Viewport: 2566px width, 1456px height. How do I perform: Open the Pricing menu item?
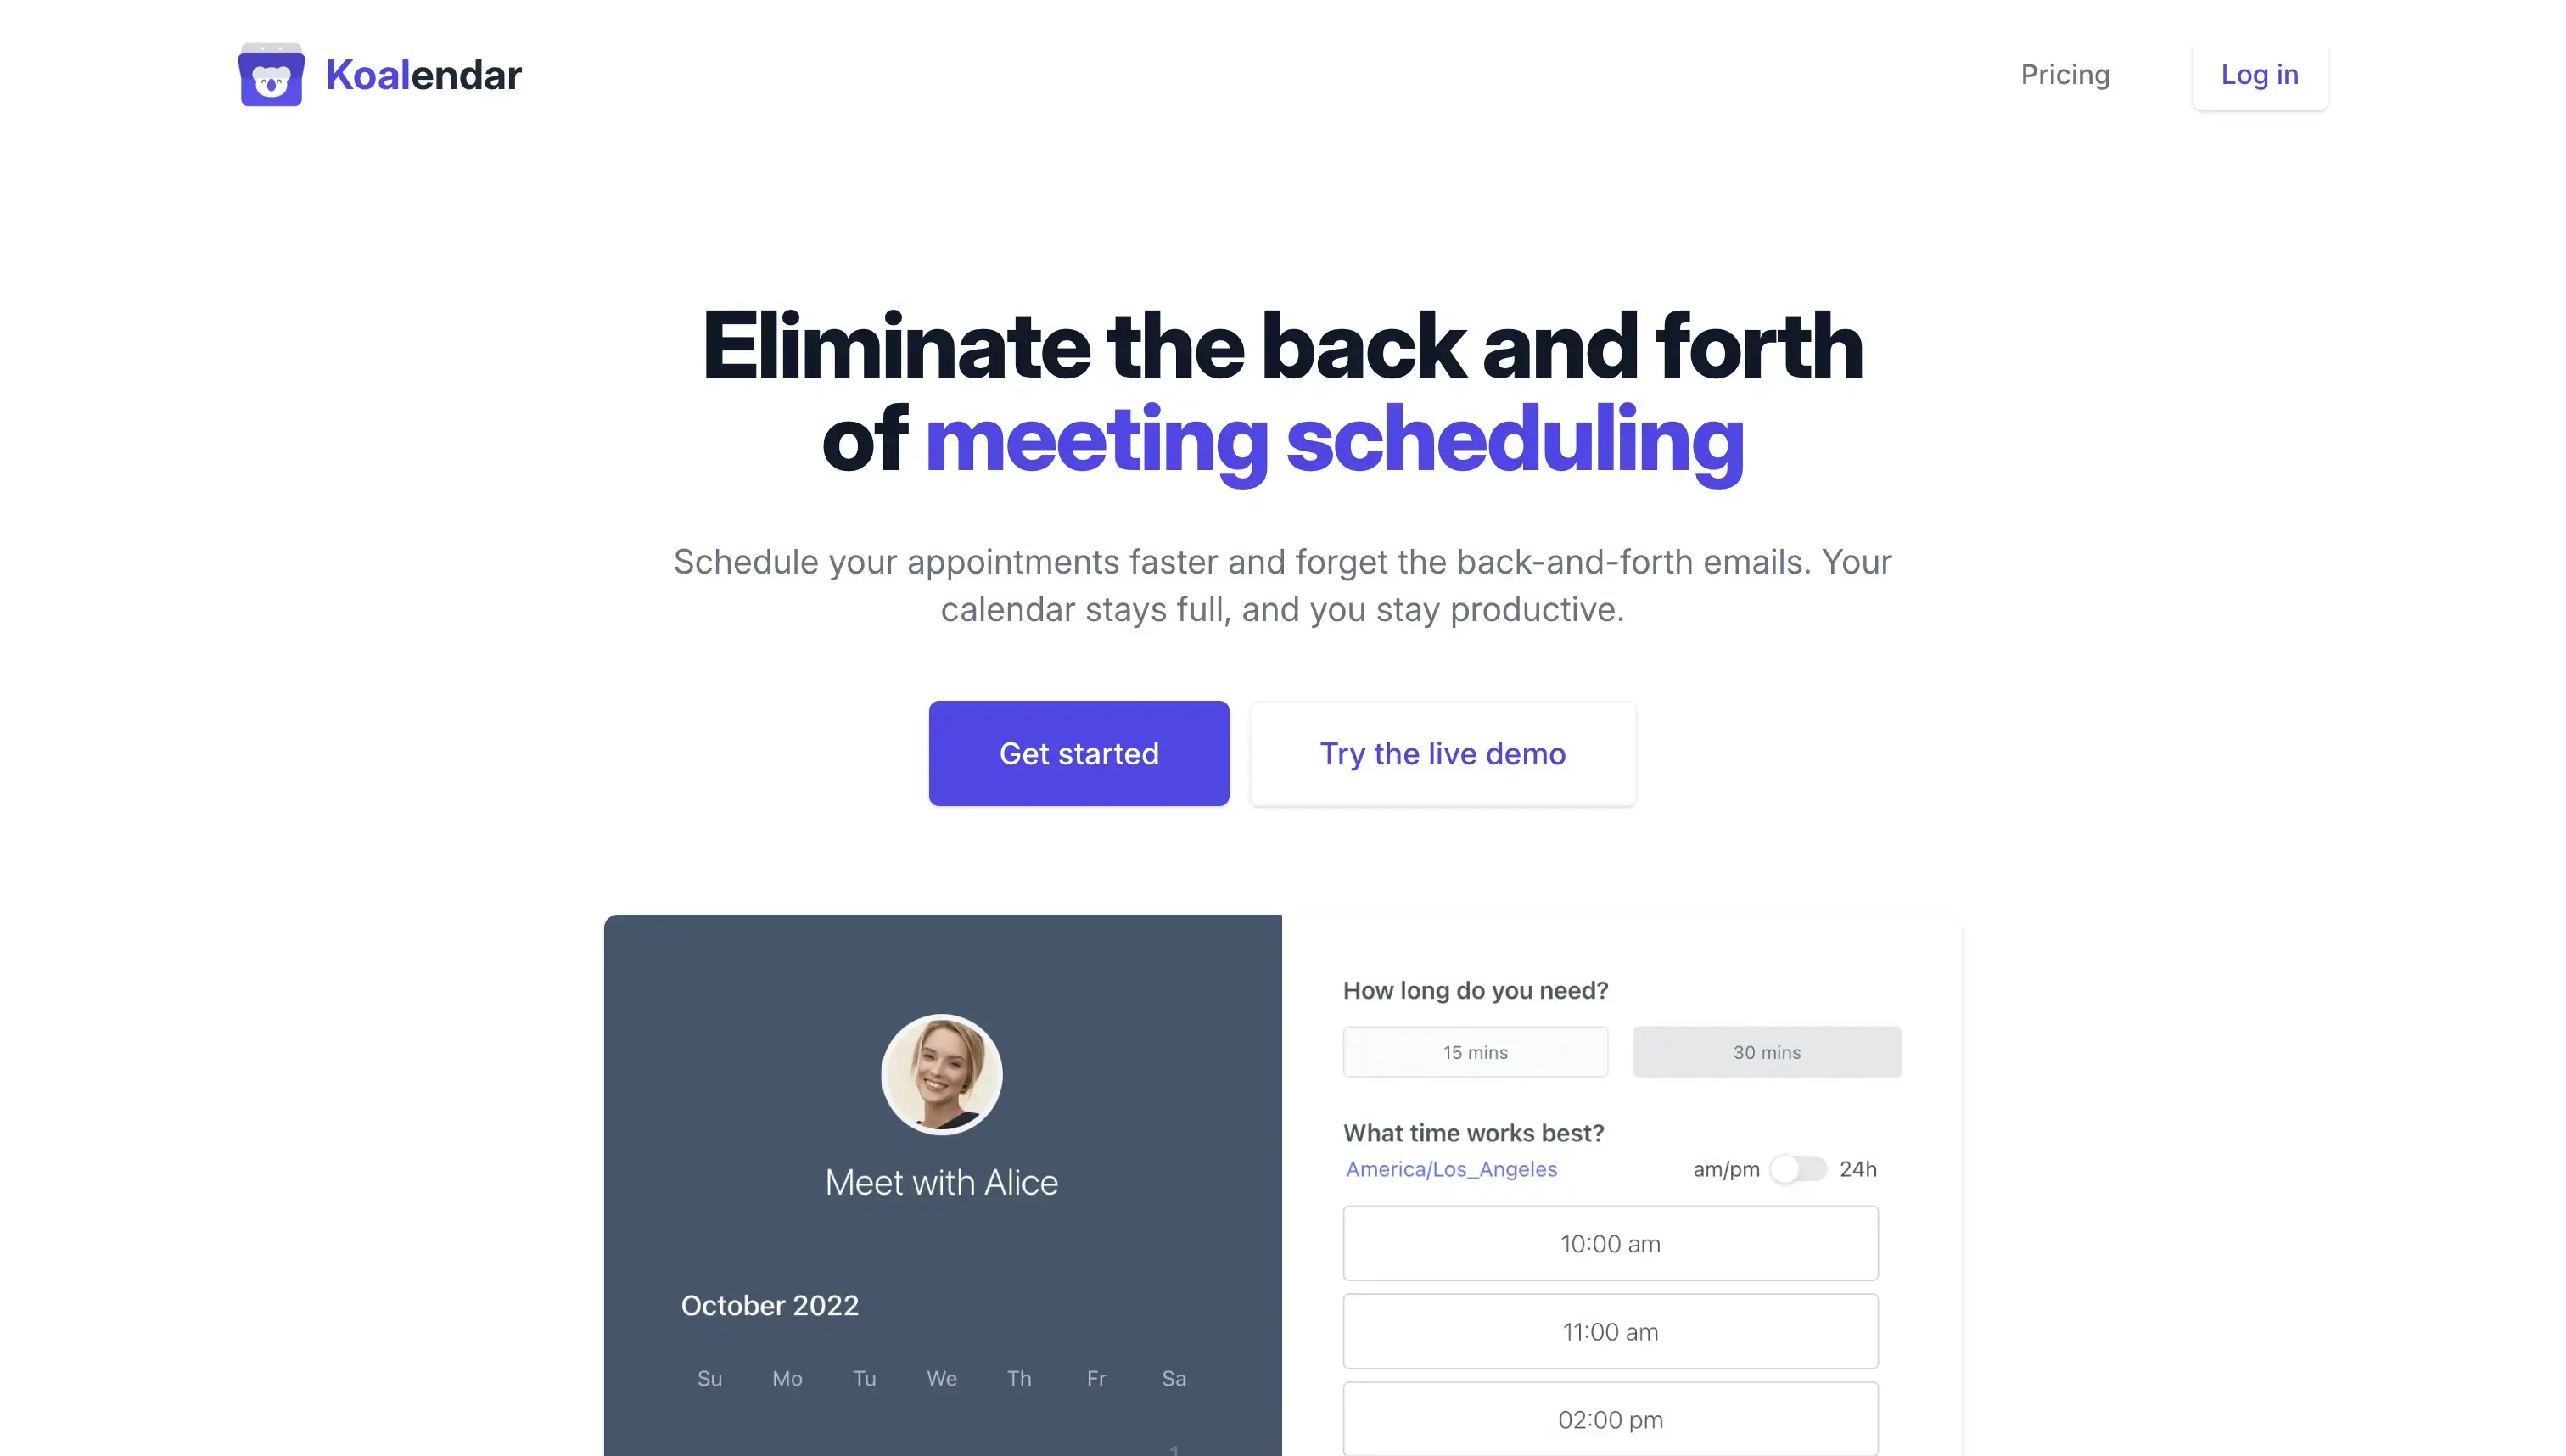click(x=2065, y=74)
